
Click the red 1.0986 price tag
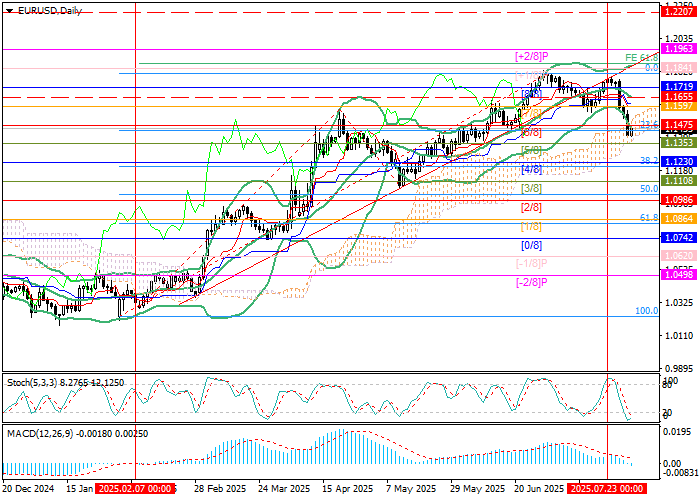[677, 200]
